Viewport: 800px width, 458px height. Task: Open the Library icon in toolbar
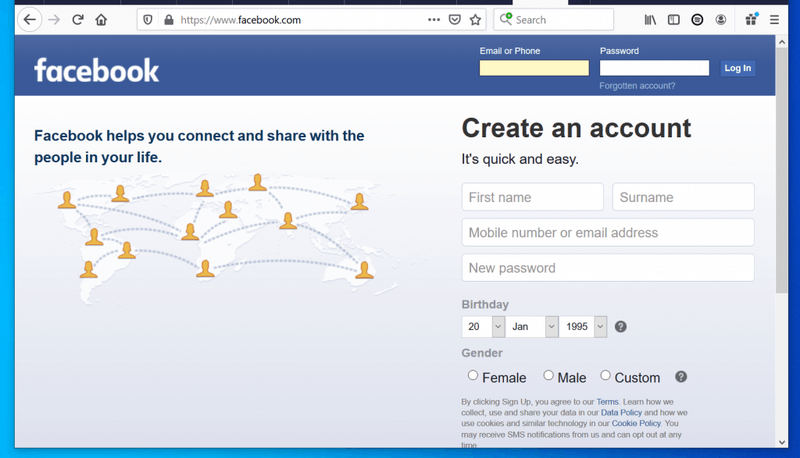(x=650, y=20)
